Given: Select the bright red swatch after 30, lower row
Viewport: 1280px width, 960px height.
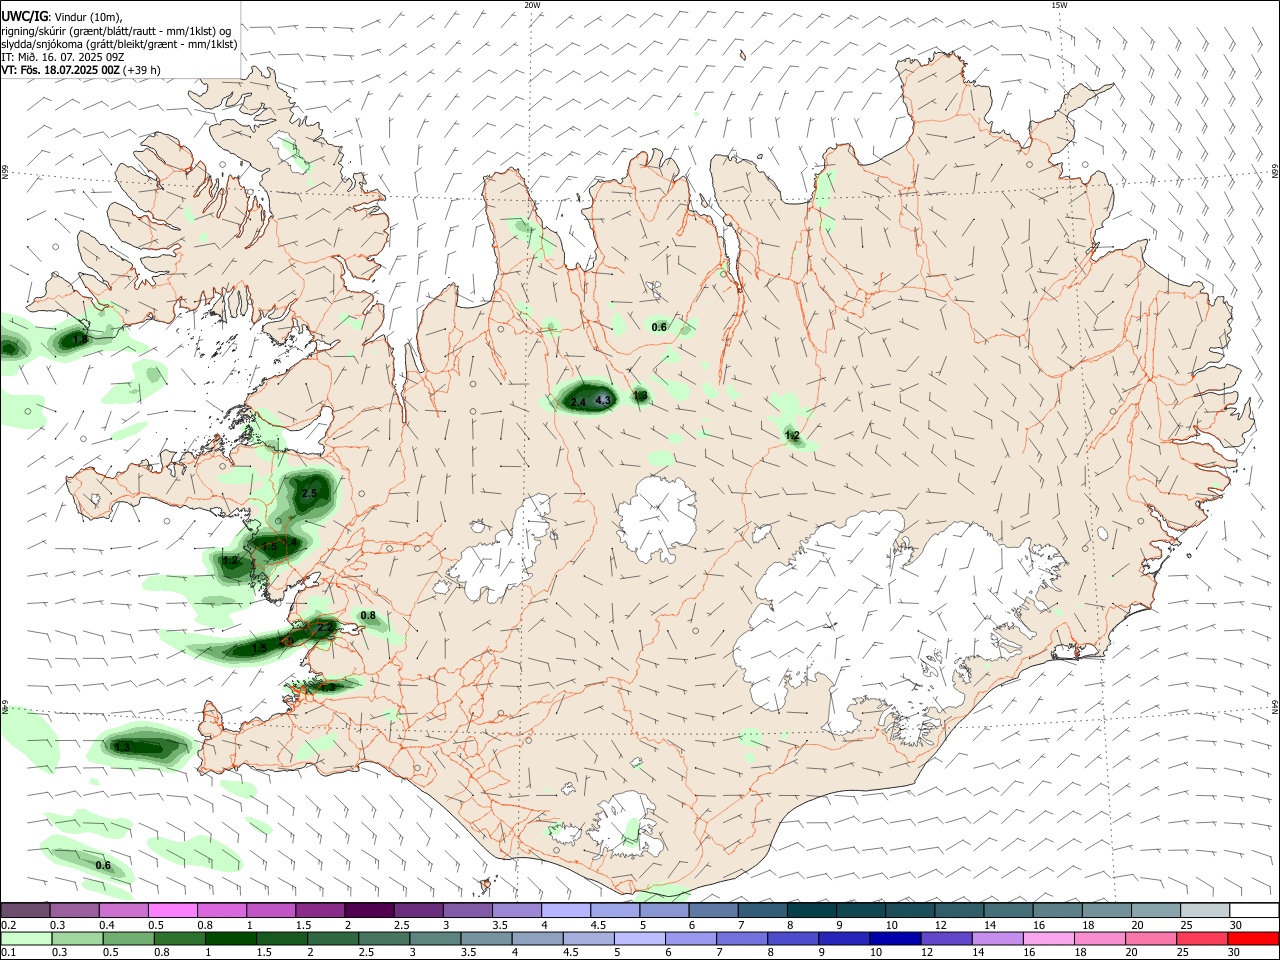Looking at the screenshot, I should click(1253, 938).
